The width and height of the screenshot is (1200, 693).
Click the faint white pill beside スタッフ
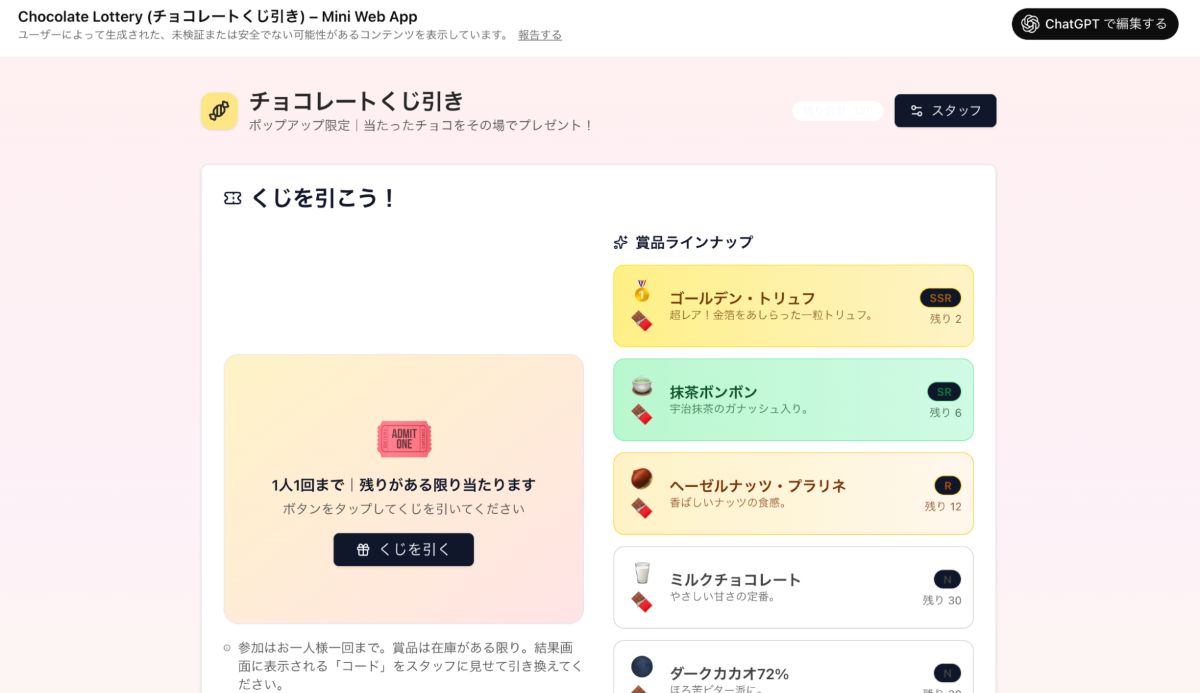838,111
